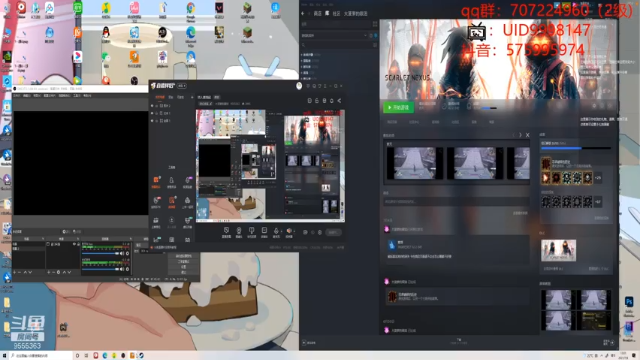Open gear settings of second OBS mixer channel
The height and width of the screenshot is (360, 640).
click(127, 269)
